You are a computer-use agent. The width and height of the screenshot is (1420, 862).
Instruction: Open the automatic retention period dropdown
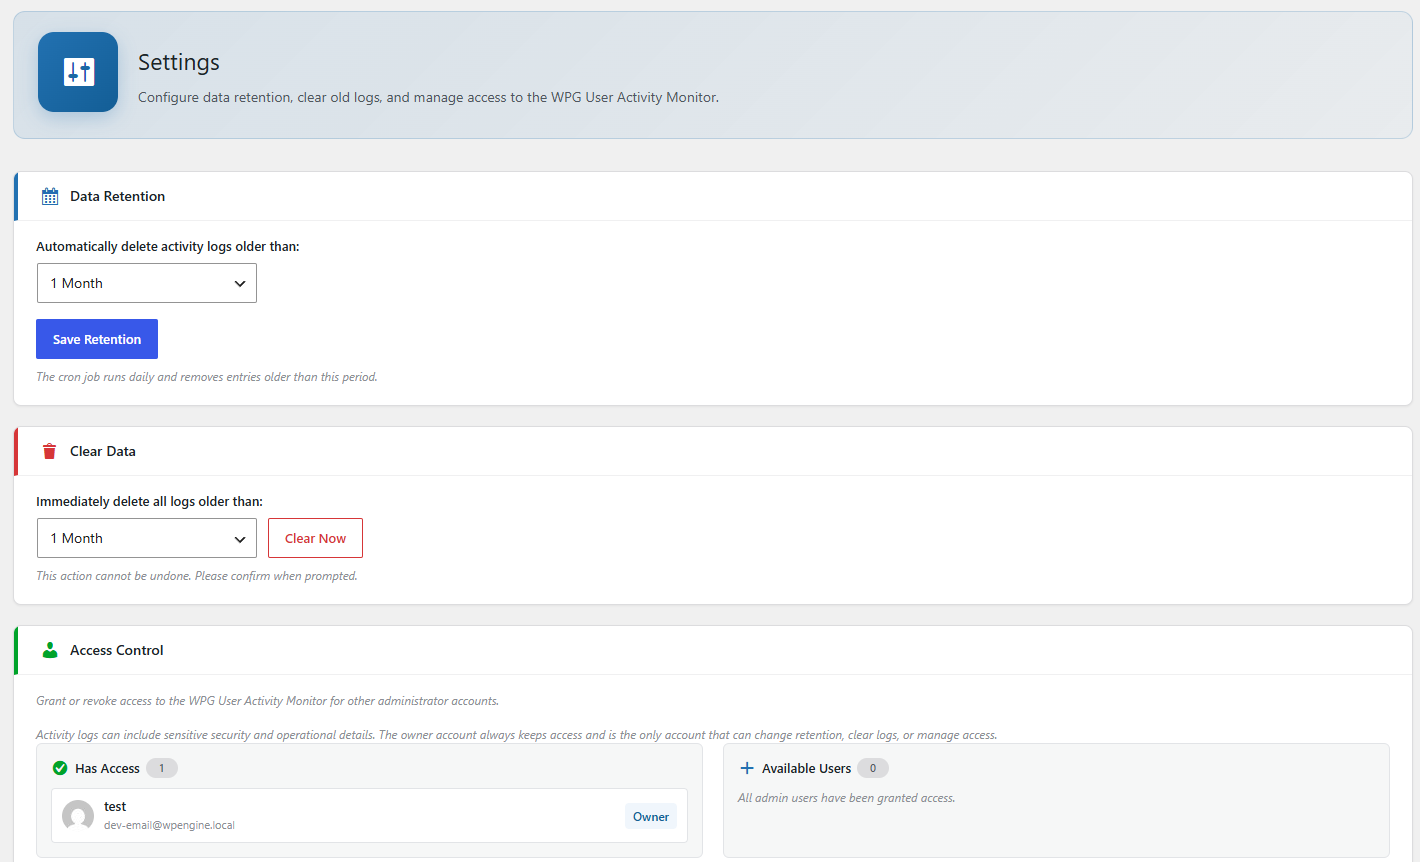click(147, 283)
